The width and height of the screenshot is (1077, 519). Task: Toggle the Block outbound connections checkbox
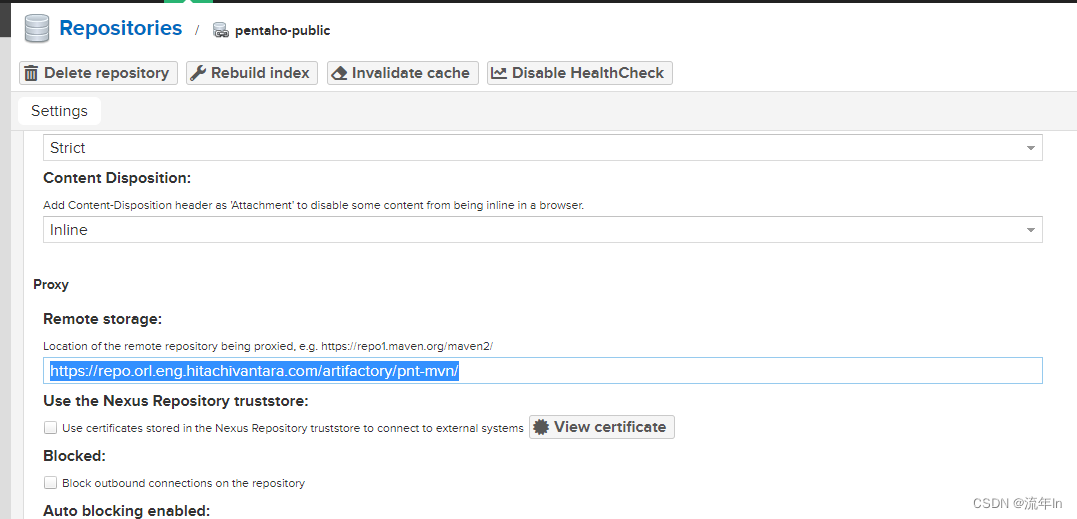50,483
